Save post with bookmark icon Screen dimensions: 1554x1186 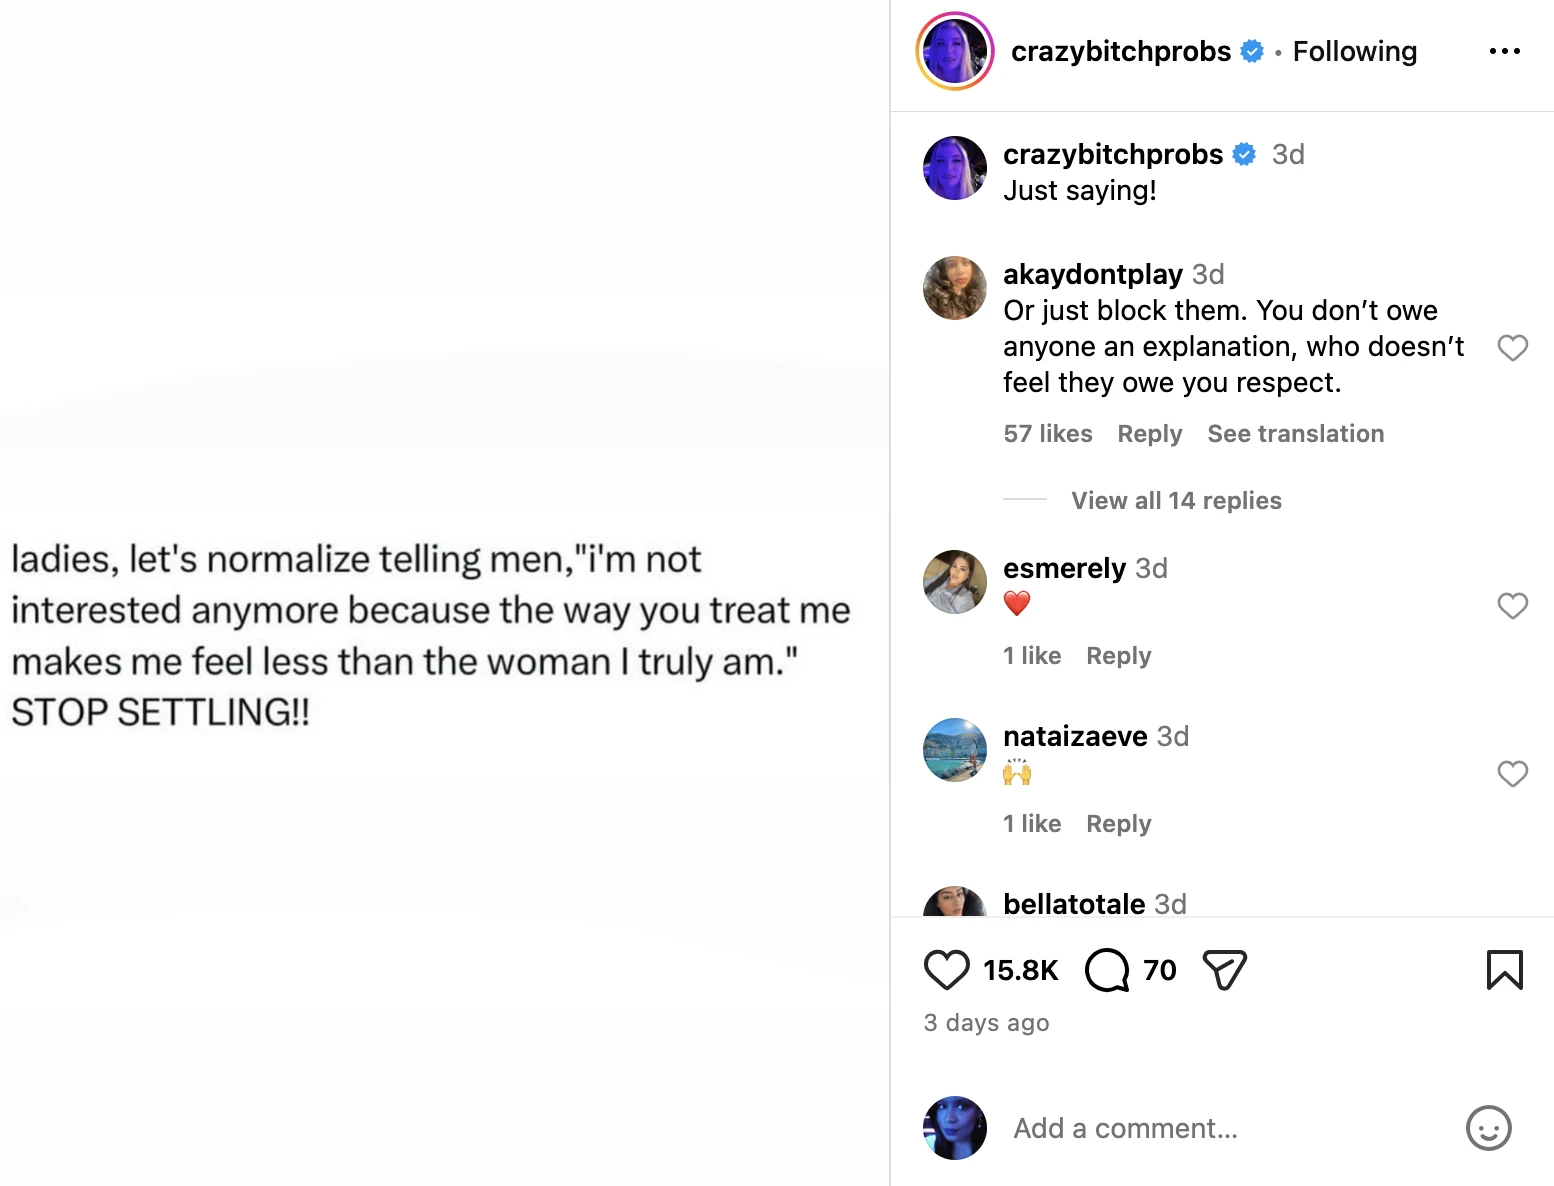[1504, 970]
